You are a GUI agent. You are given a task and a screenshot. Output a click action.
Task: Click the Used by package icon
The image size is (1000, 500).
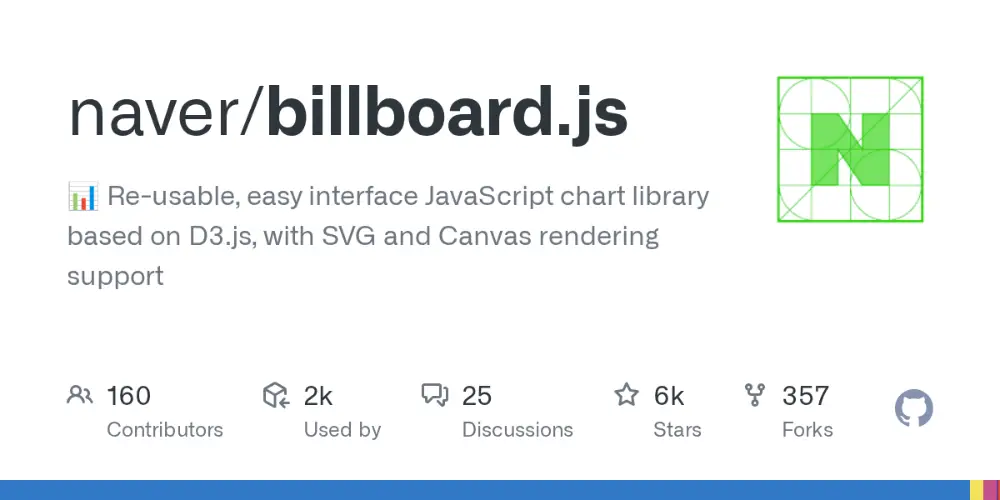pos(276,395)
